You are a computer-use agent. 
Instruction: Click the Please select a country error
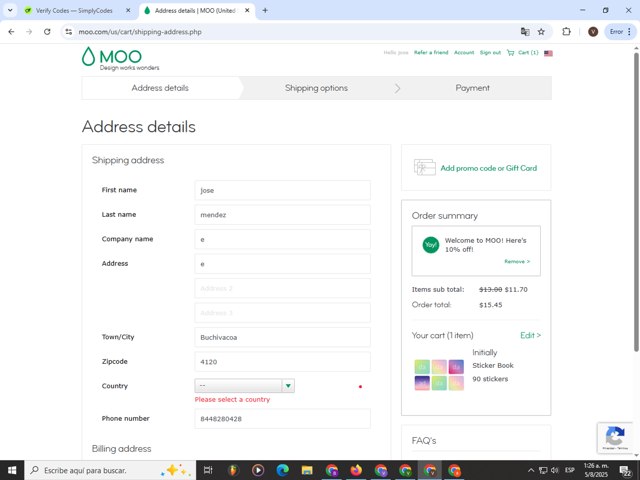coord(232,400)
